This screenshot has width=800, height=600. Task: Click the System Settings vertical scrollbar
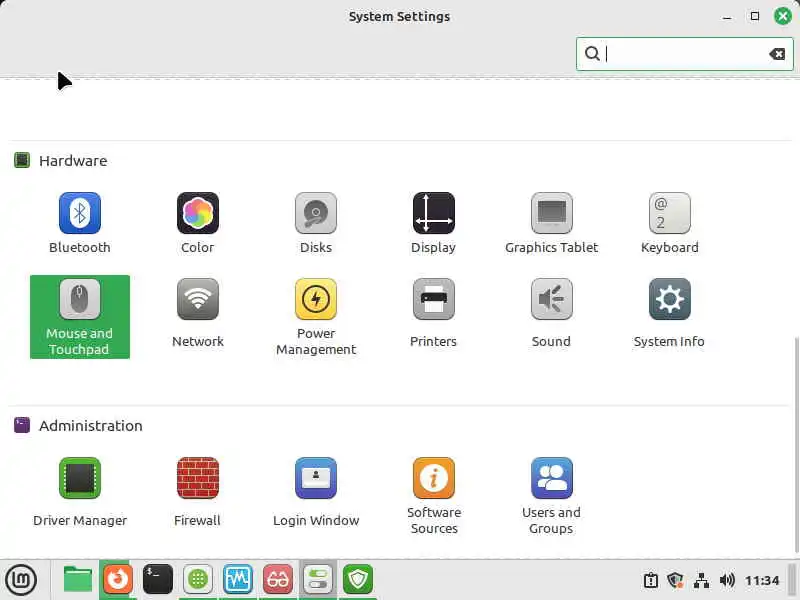796,444
